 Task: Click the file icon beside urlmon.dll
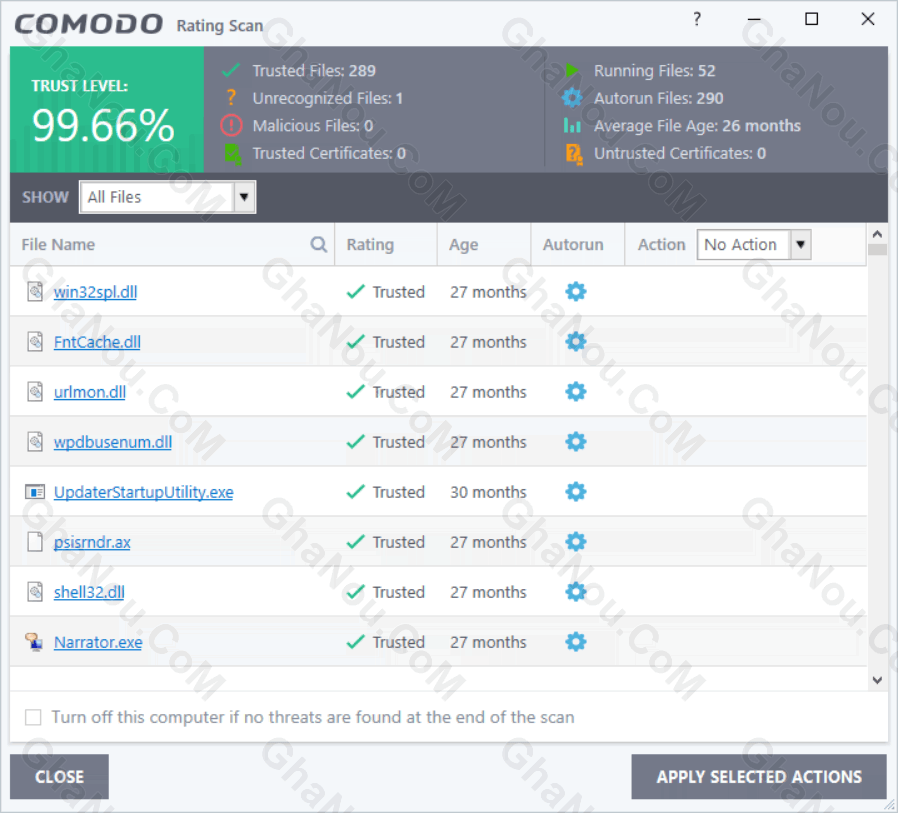click(35, 392)
